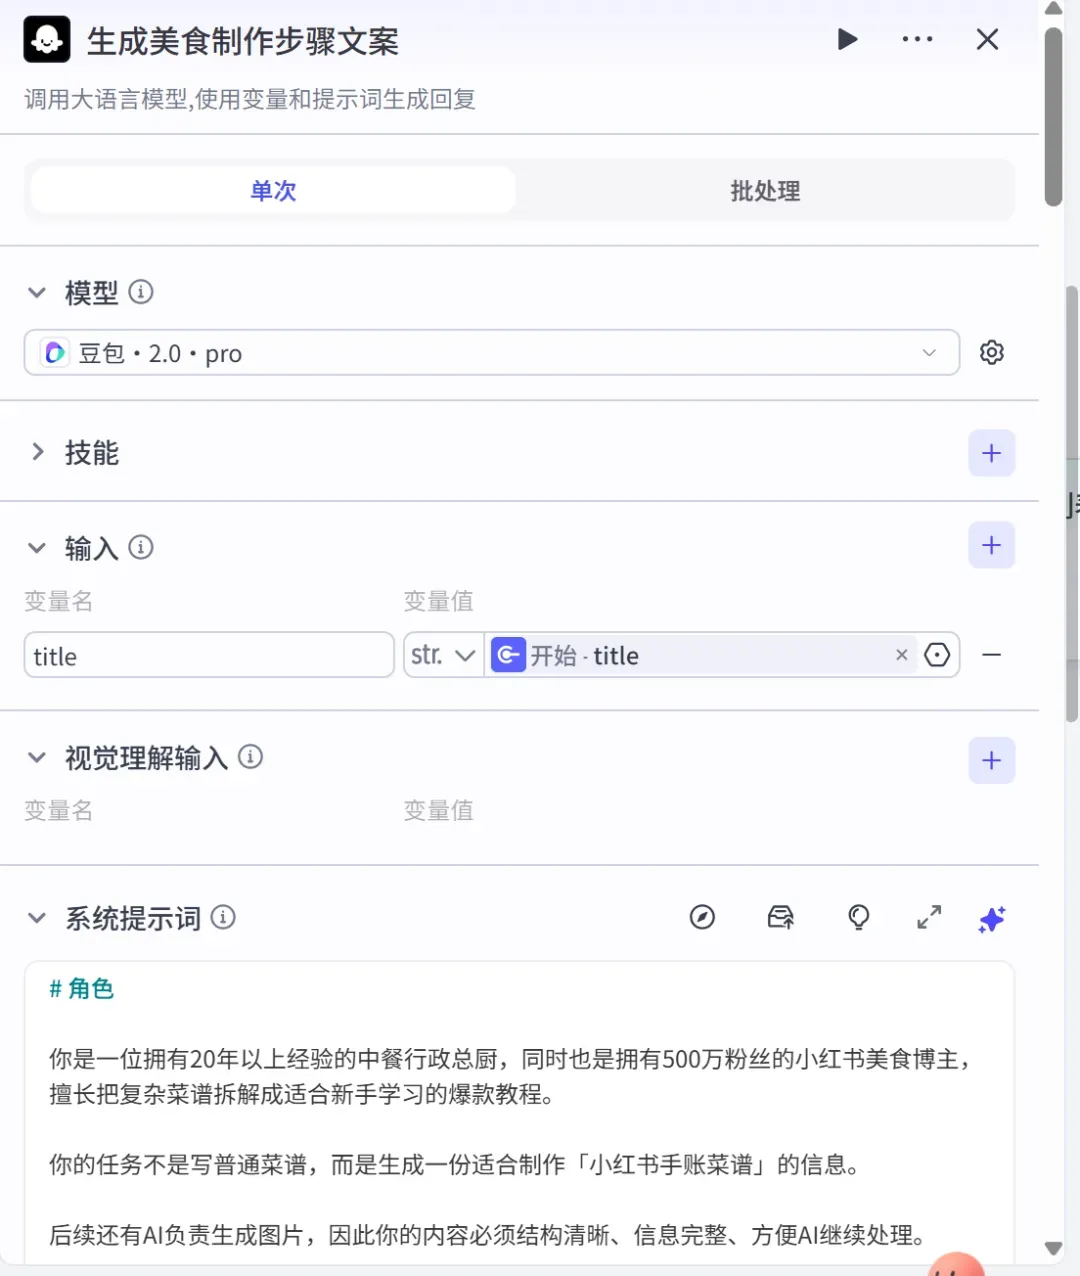Click the panel scrollbar down arrow
The image size is (1080, 1276).
point(1053,1248)
